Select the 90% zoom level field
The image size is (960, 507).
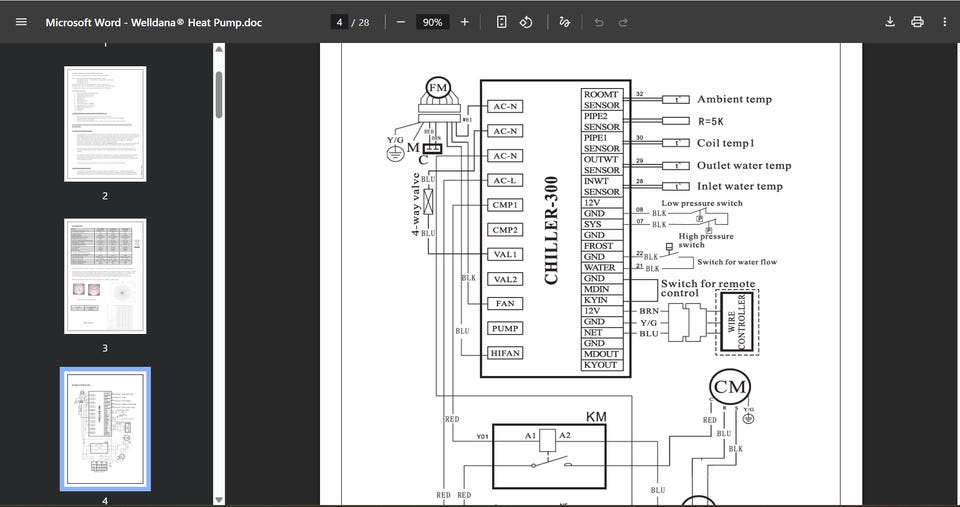(432, 22)
